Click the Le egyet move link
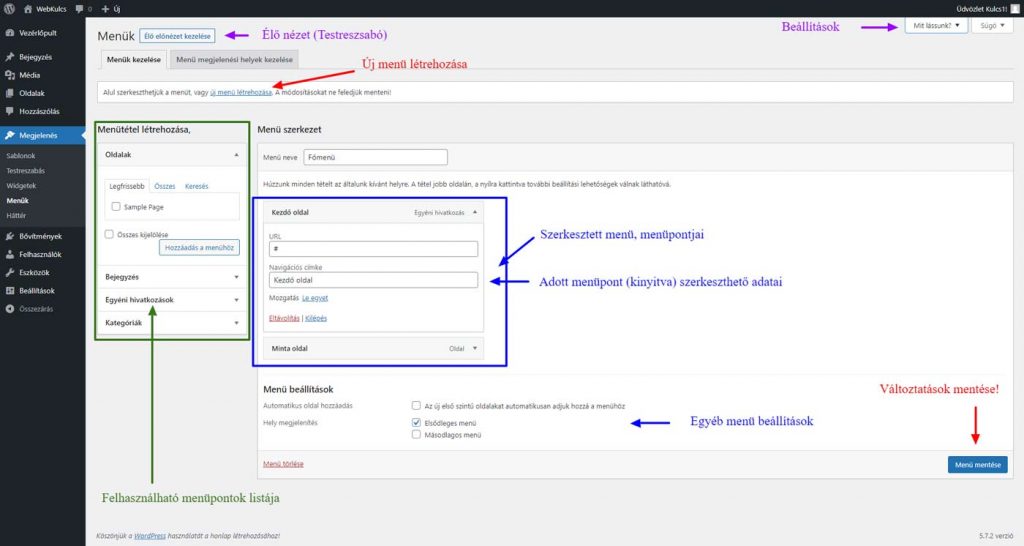The image size is (1024, 546). pyautogui.click(x=315, y=298)
